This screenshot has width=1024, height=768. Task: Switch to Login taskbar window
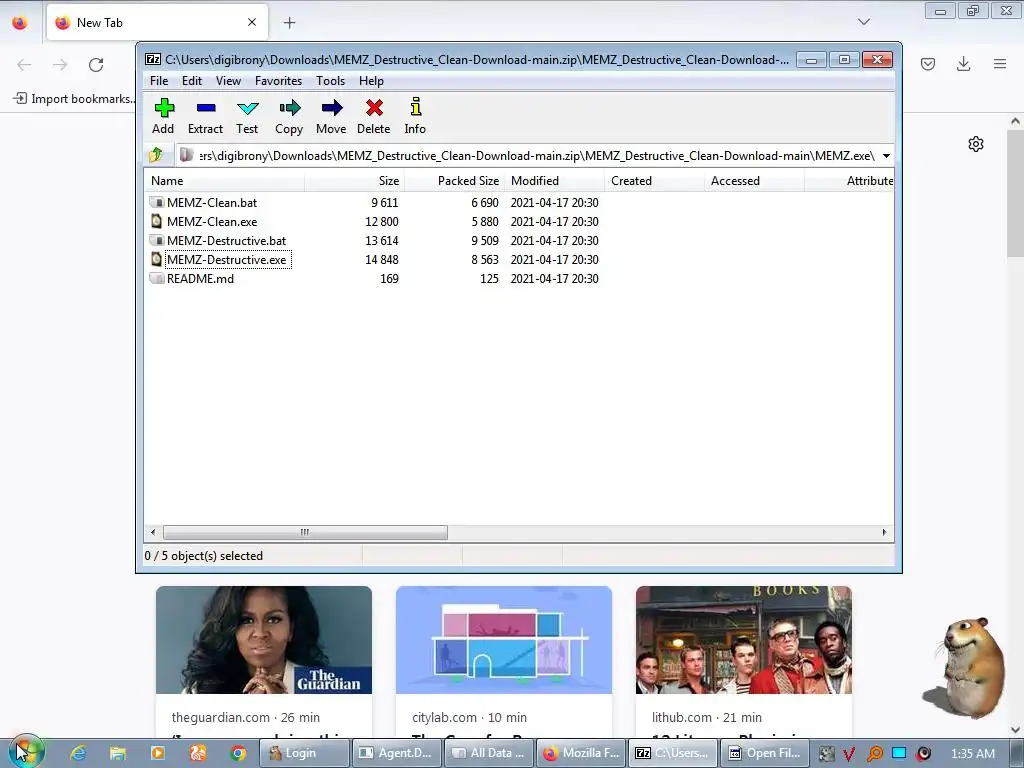(x=304, y=753)
